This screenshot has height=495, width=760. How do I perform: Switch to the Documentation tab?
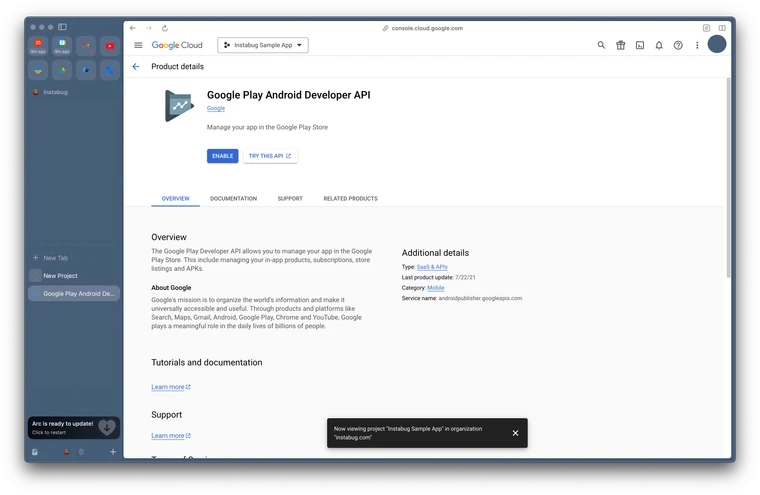point(233,198)
